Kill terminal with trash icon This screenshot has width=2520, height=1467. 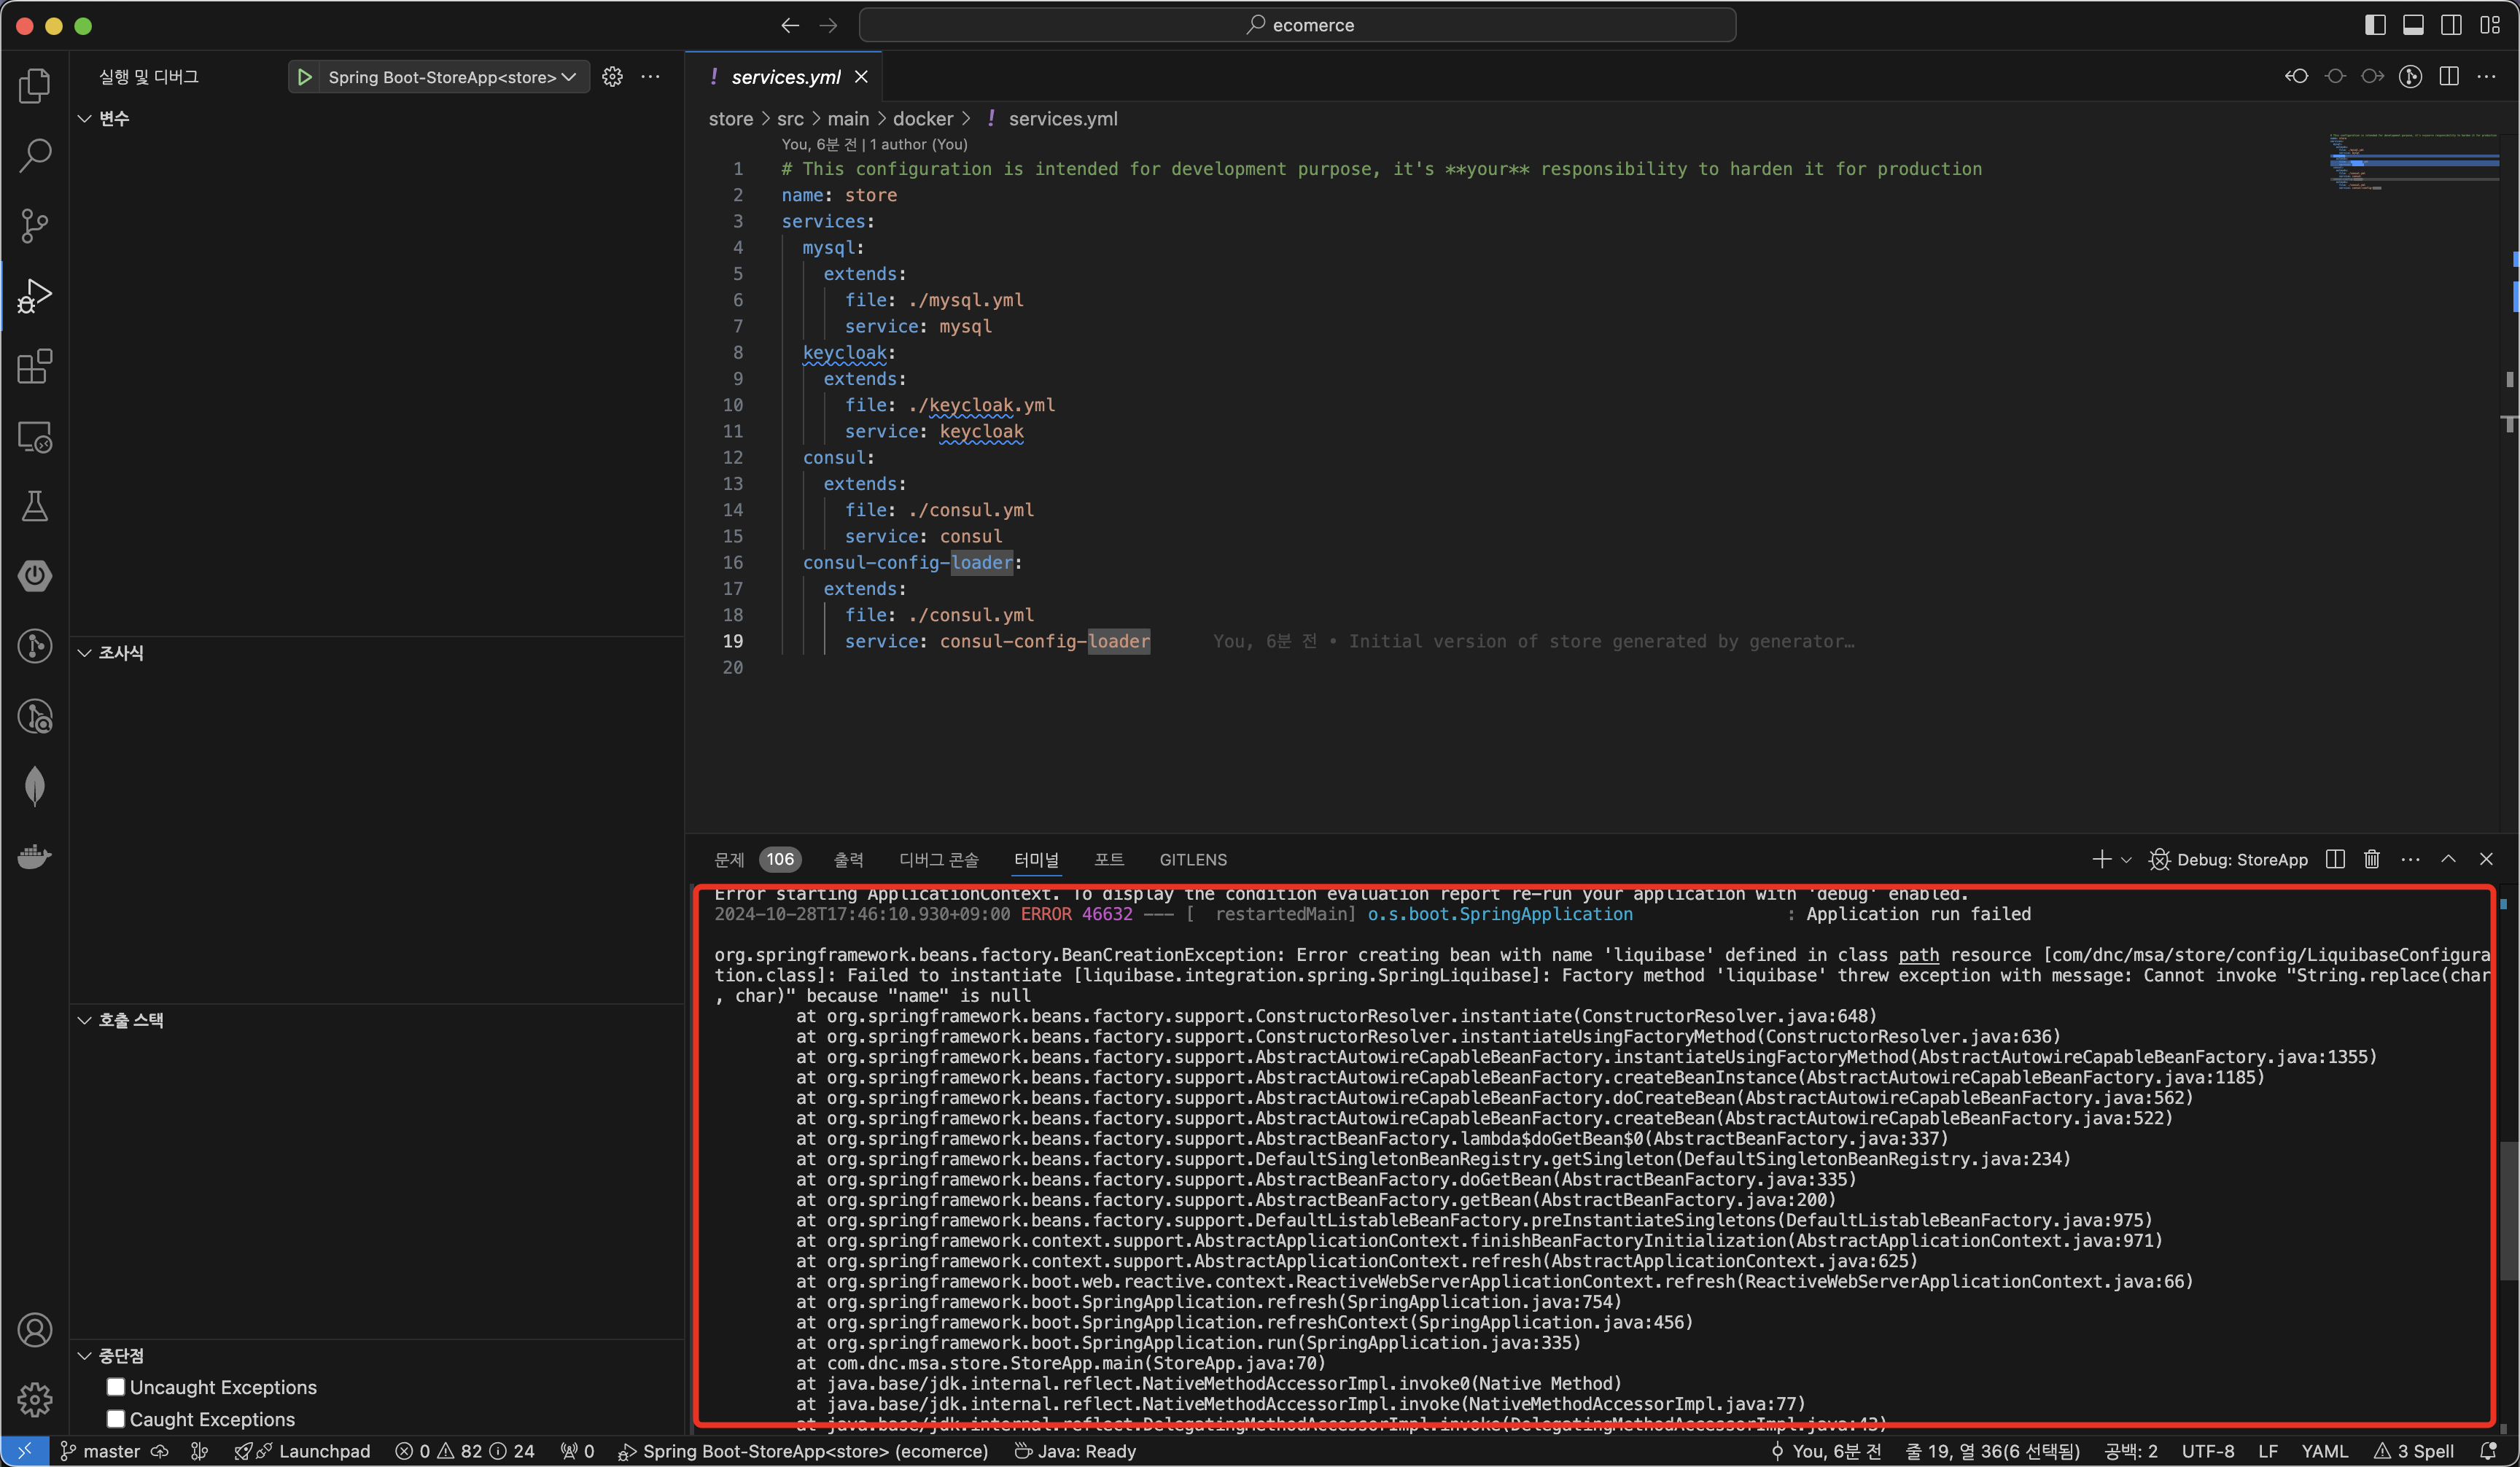pos(2371,859)
